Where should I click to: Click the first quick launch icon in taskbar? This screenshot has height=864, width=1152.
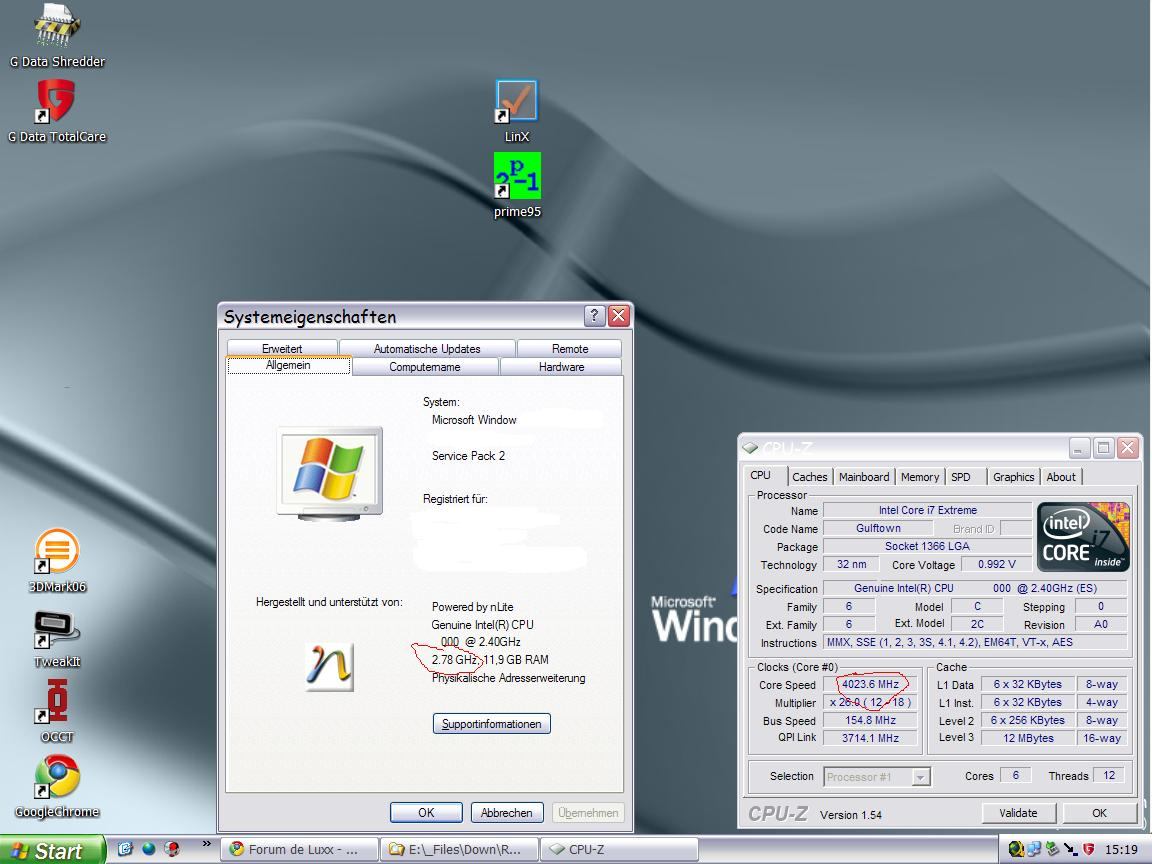click(125, 849)
